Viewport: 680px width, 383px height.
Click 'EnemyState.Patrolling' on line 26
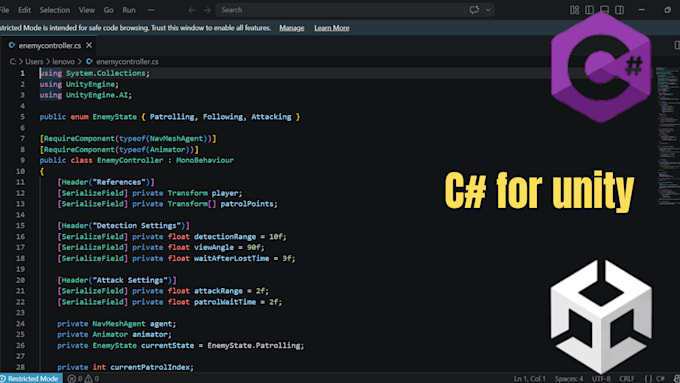pos(253,346)
